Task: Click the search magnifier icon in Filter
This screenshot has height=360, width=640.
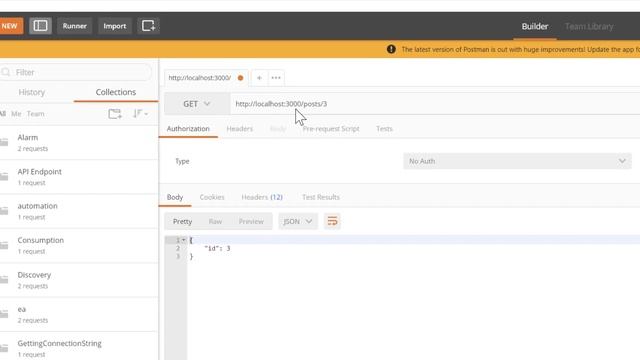Action: [6, 72]
